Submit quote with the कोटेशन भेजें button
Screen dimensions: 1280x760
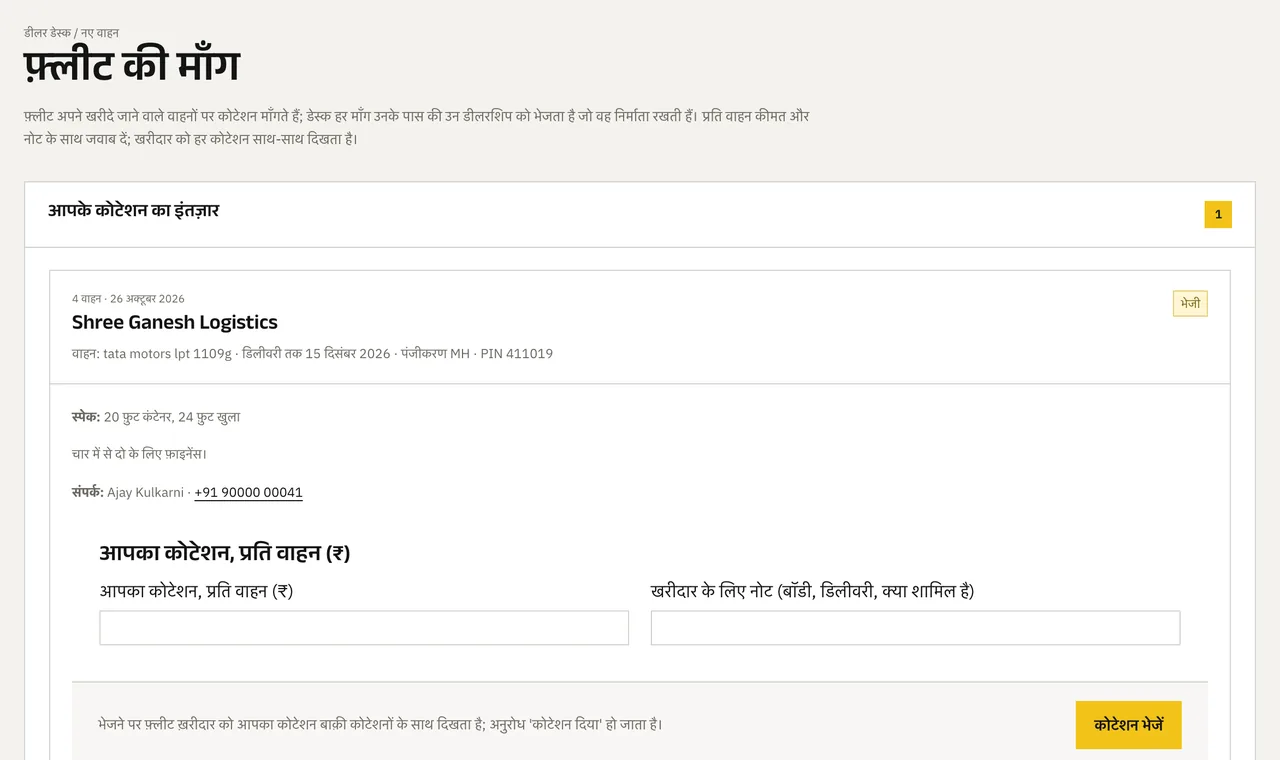[x=1128, y=725]
